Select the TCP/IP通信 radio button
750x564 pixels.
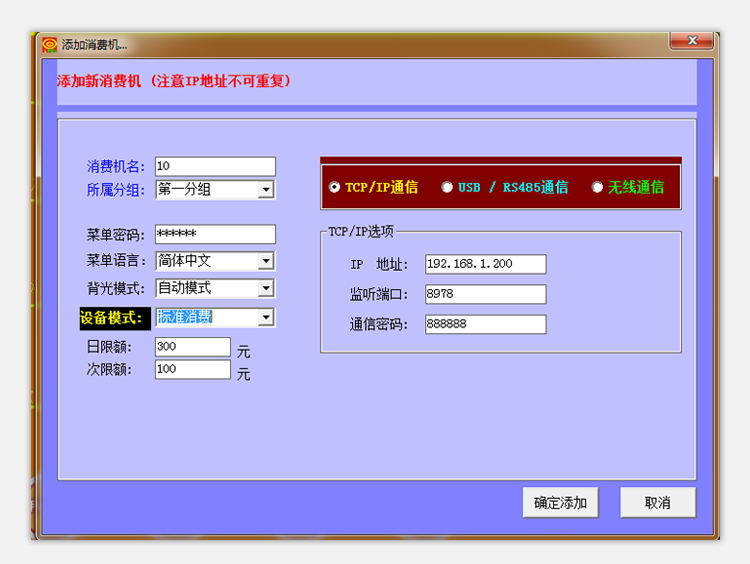pyautogui.click(x=334, y=187)
